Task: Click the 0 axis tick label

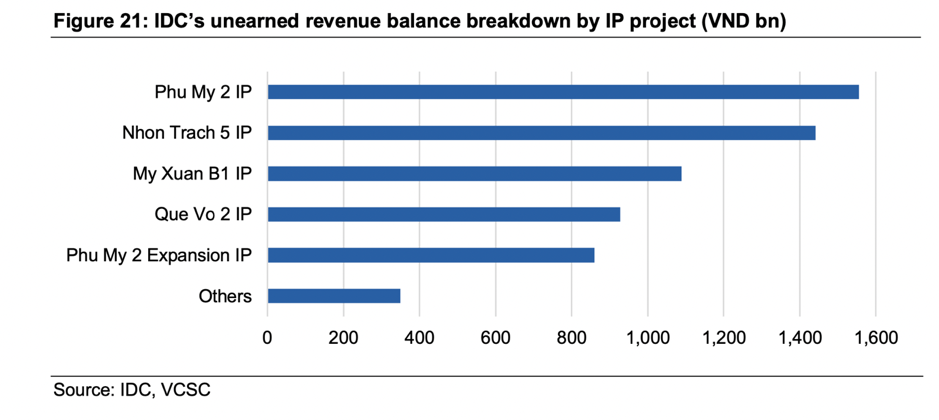Action: (x=267, y=337)
